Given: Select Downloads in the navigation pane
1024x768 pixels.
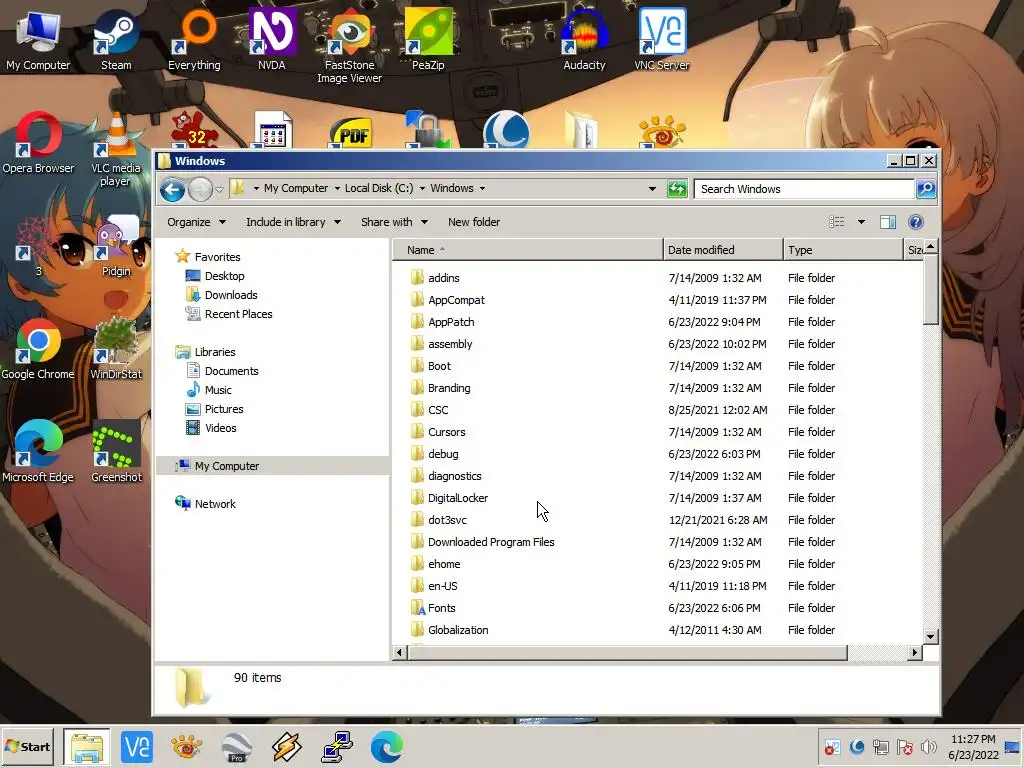Looking at the screenshot, I should [231, 295].
